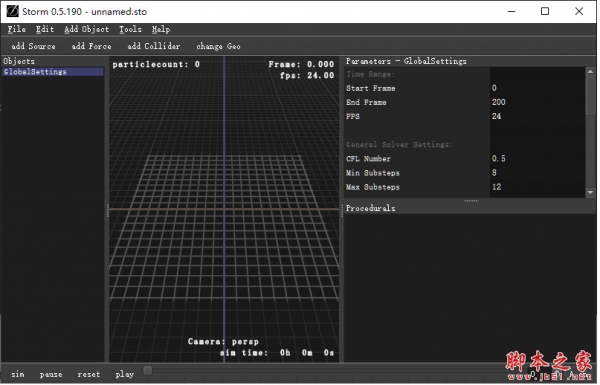Click the sim button

tap(18, 375)
